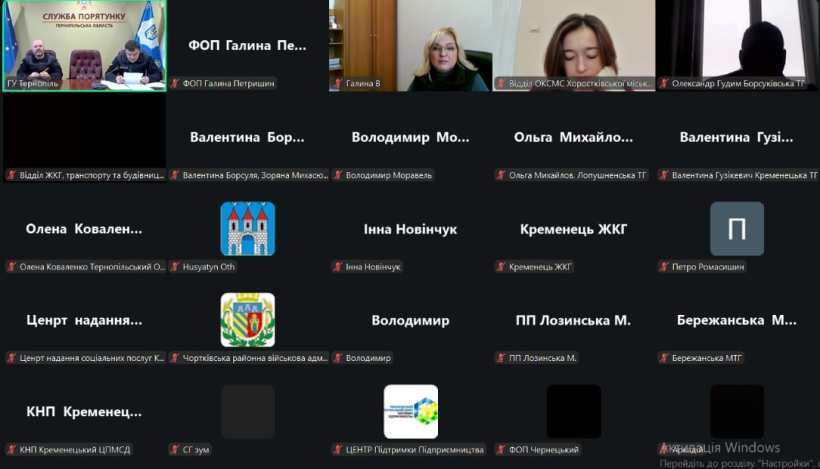Click Чортківська районна coat of arms avatar

coord(247,320)
